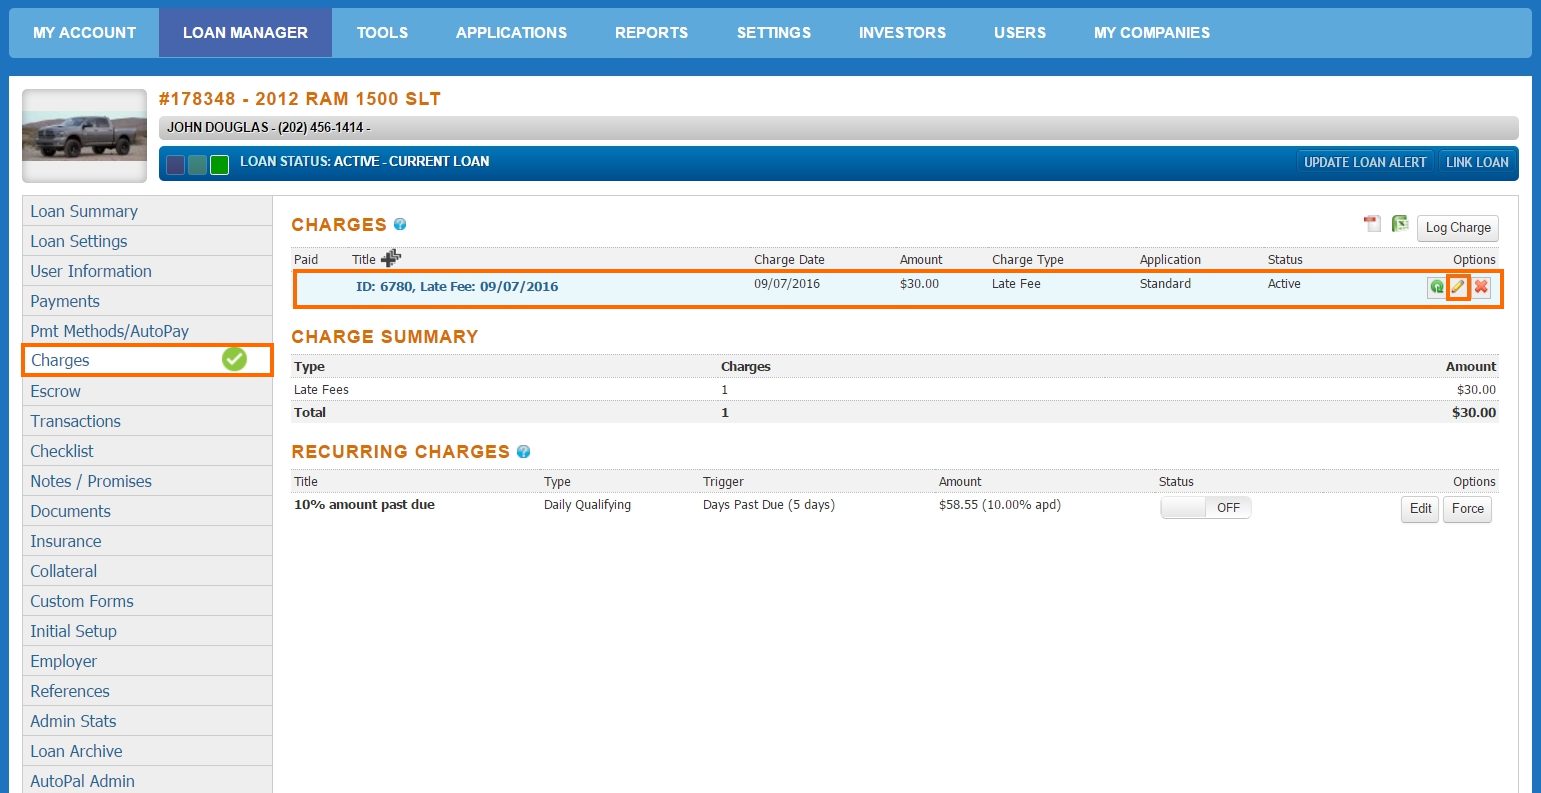
Task: Open charge ID 6780 Late Fee link
Action: [x=457, y=287]
